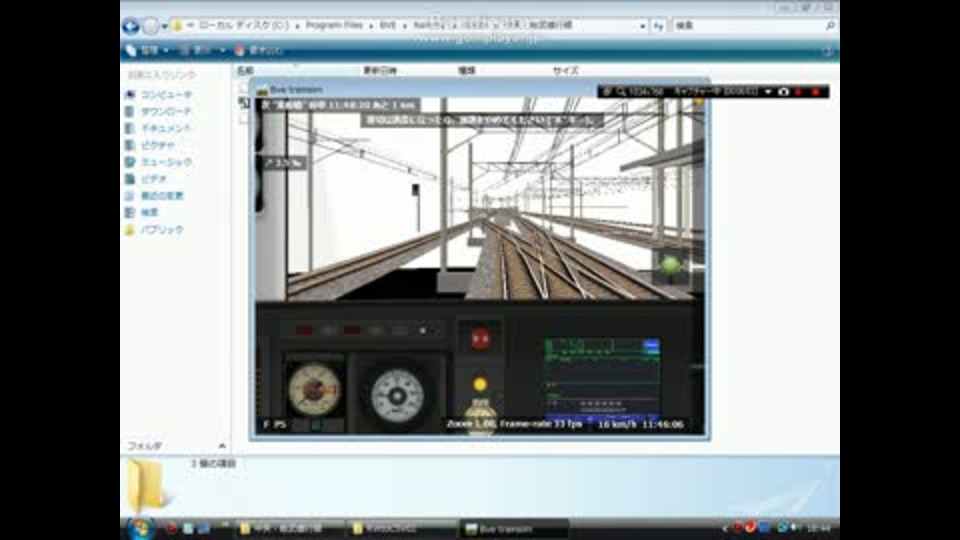Expand the フォルダ folders pane chevron
The width and height of the screenshot is (960, 540).
click(x=222, y=446)
